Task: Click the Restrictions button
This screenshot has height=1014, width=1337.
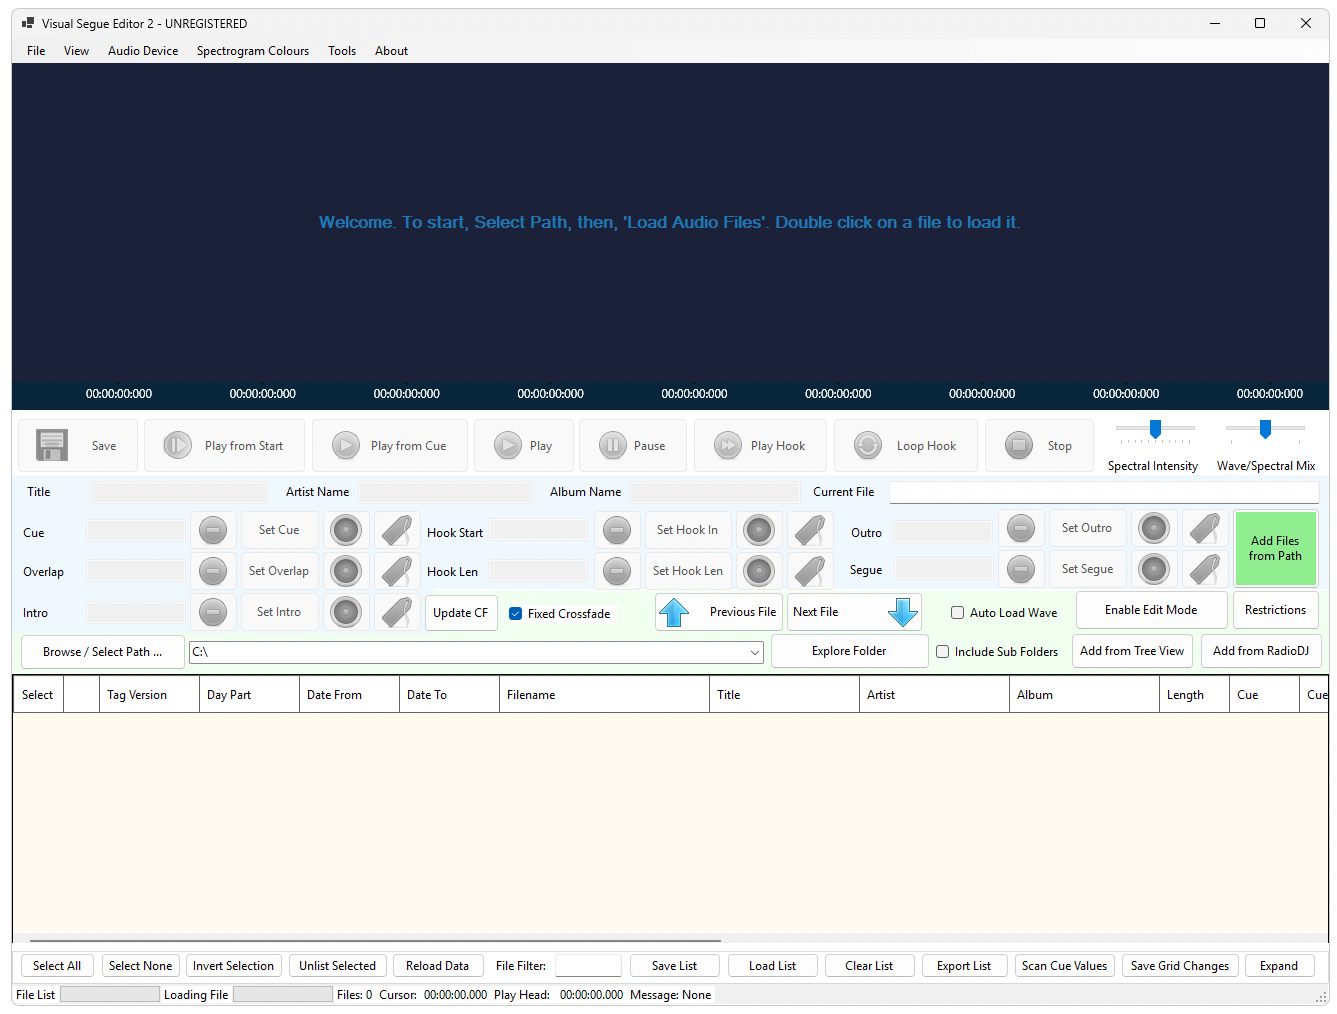Action: [1275, 610]
